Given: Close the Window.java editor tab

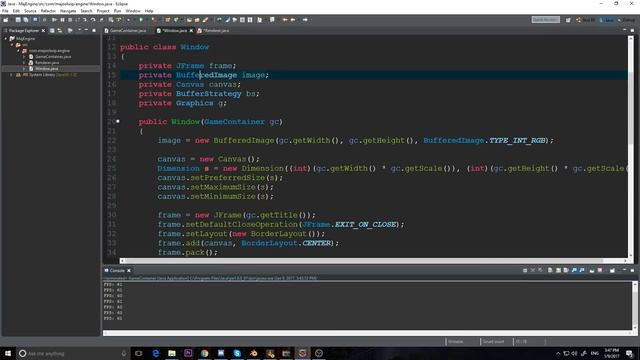Looking at the screenshot, I should [x=191, y=31].
